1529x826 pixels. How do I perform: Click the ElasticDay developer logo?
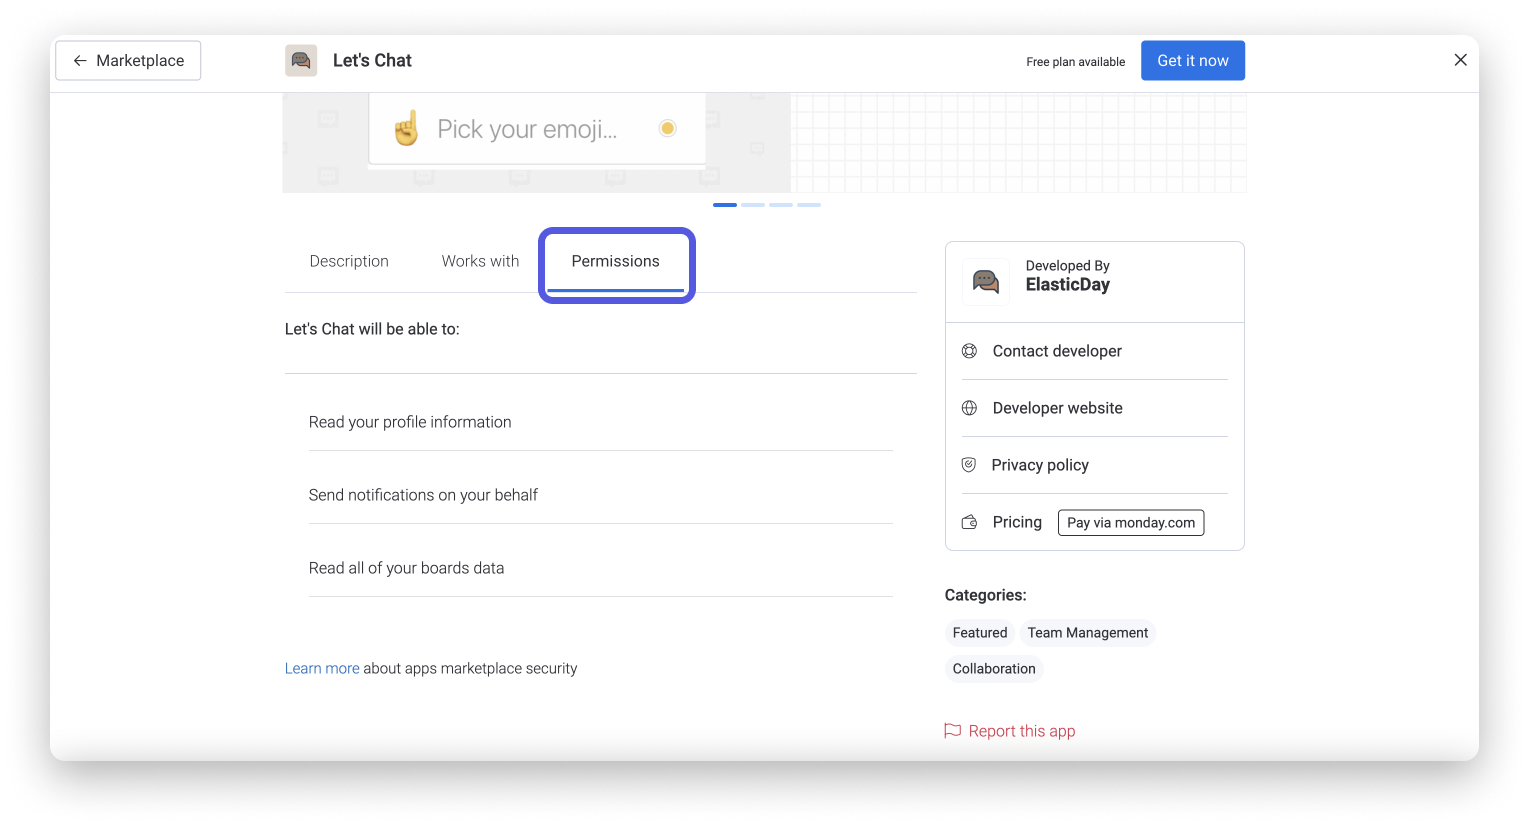click(x=986, y=282)
